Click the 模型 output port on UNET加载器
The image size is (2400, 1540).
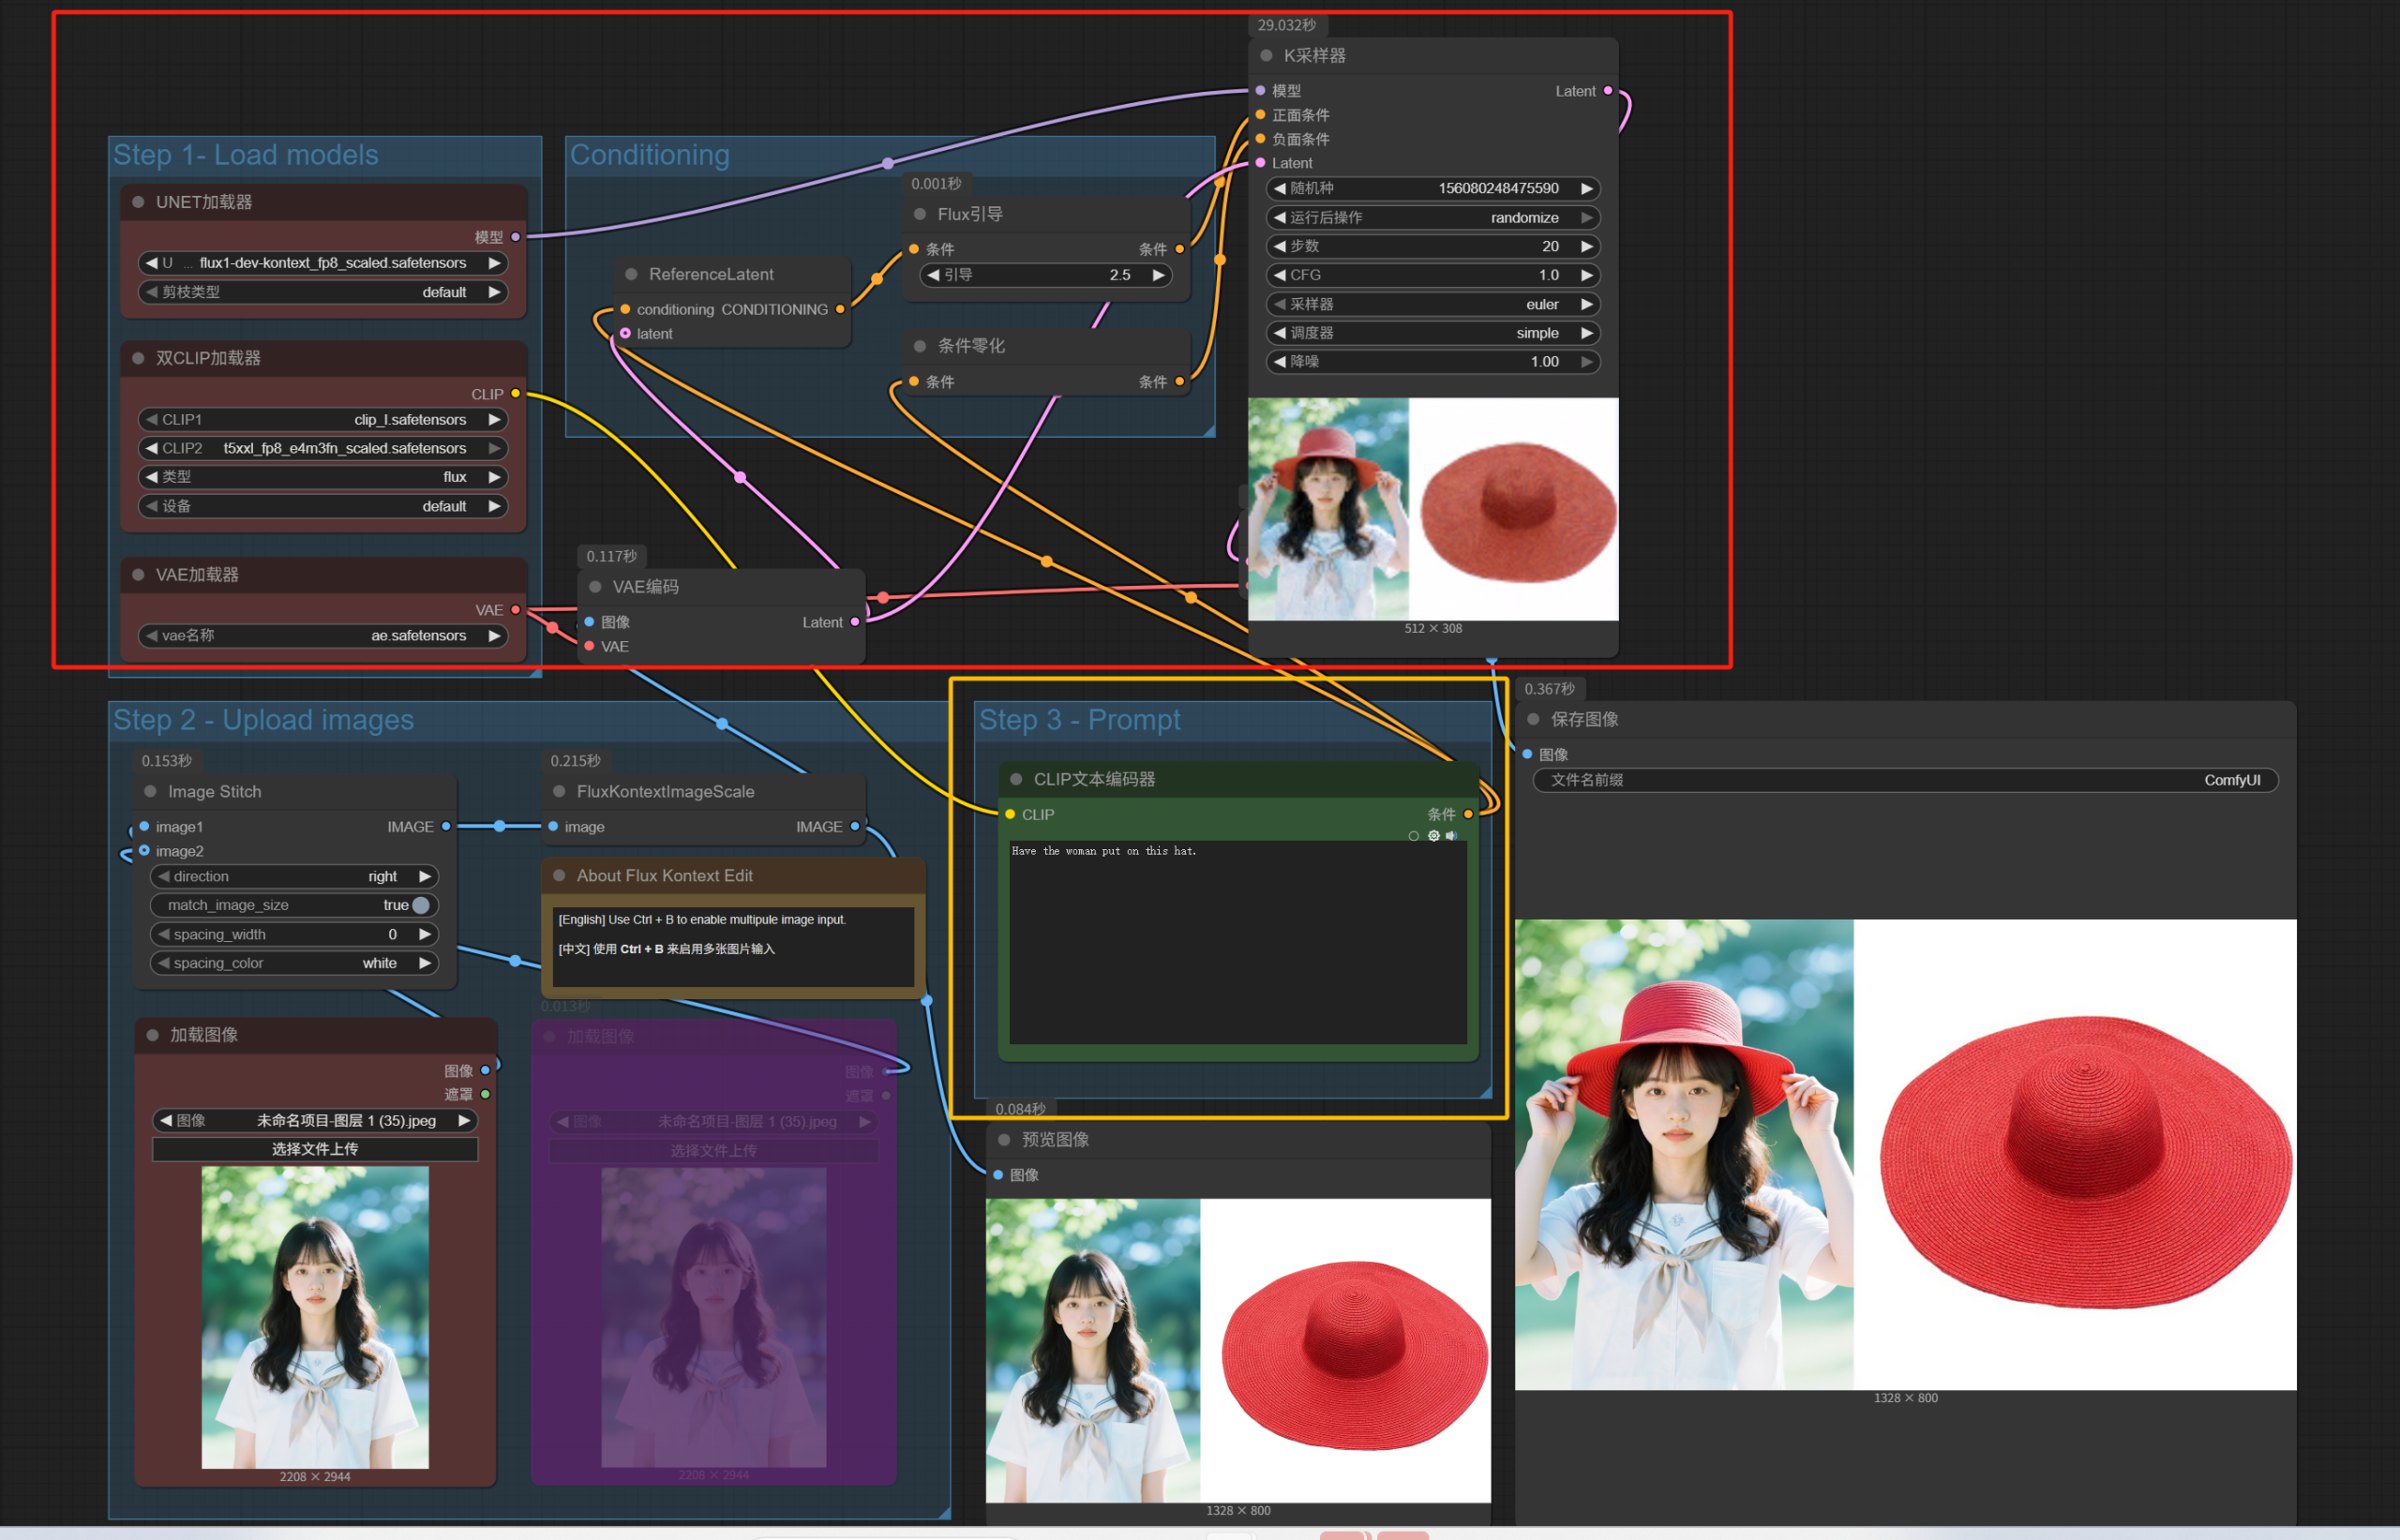coord(515,237)
